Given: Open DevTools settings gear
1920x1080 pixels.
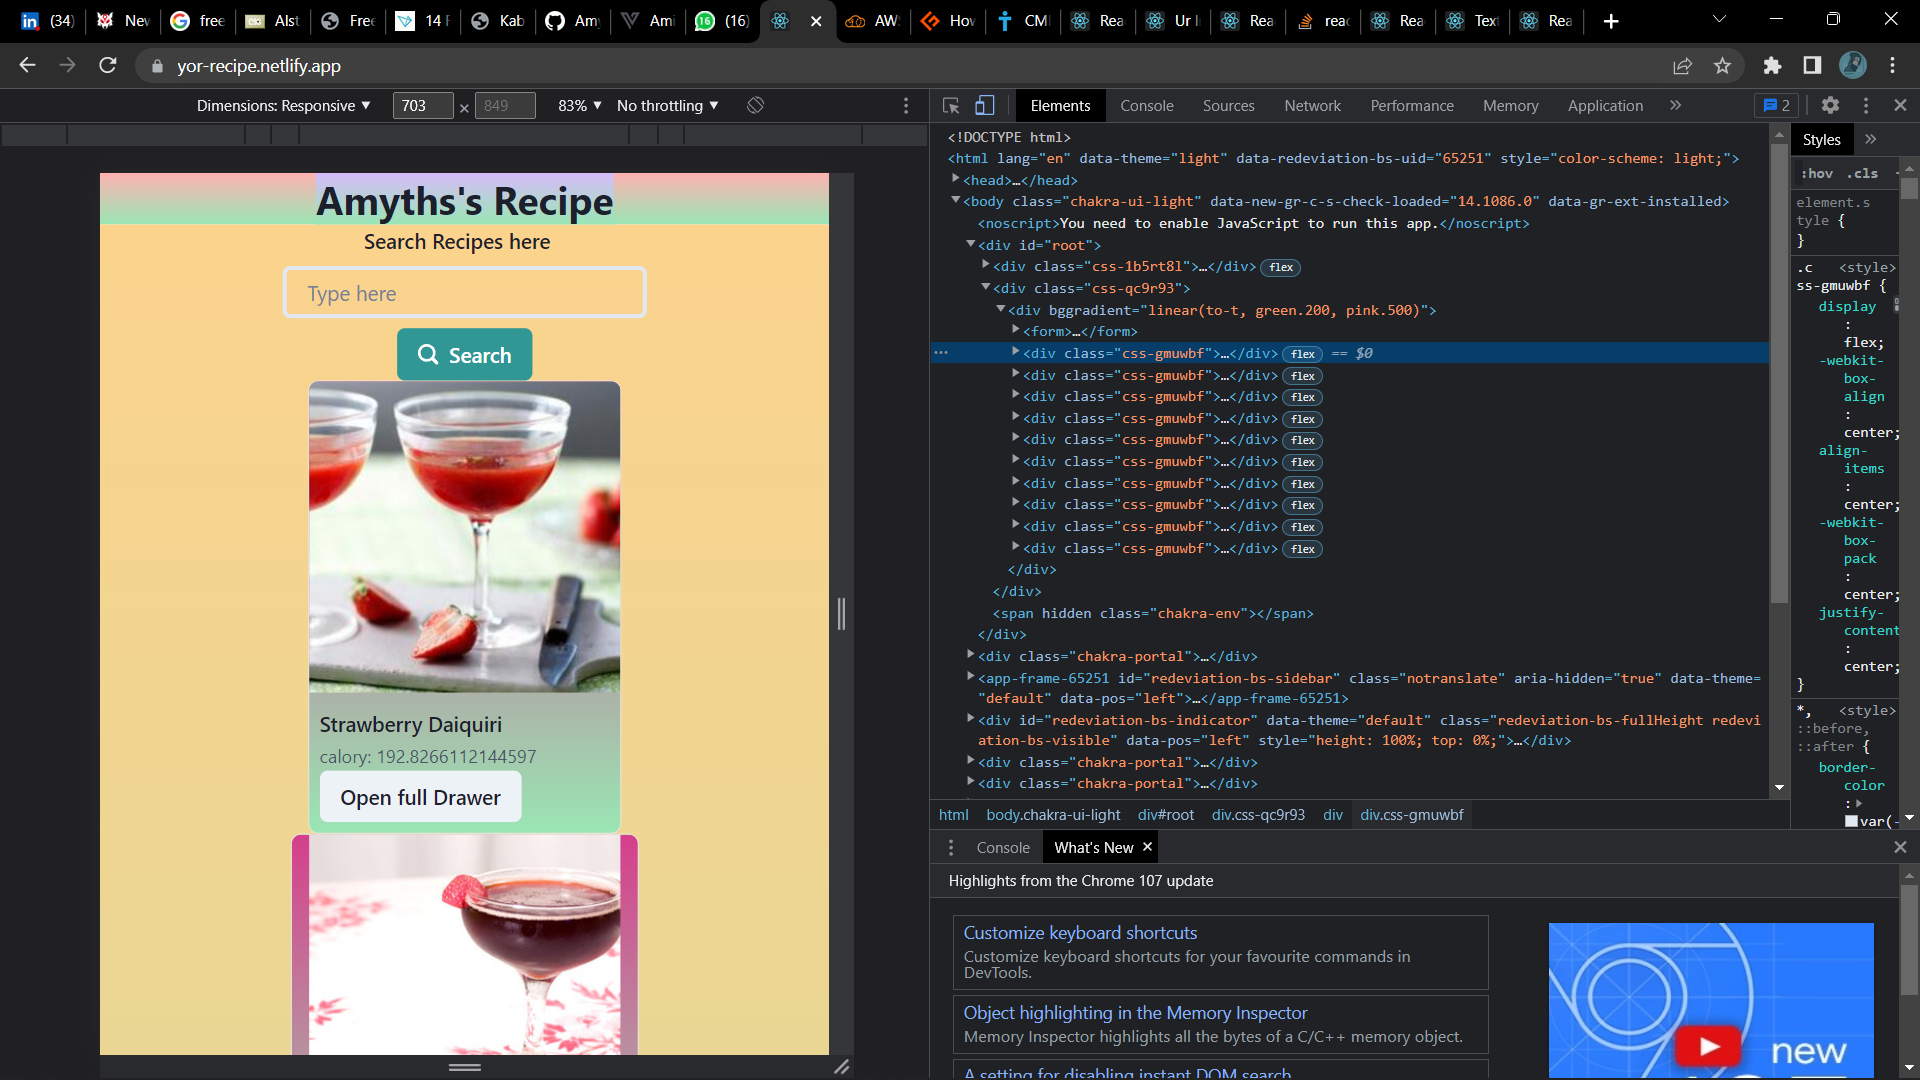Looking at the screenshot, I should coord(1830,105).
